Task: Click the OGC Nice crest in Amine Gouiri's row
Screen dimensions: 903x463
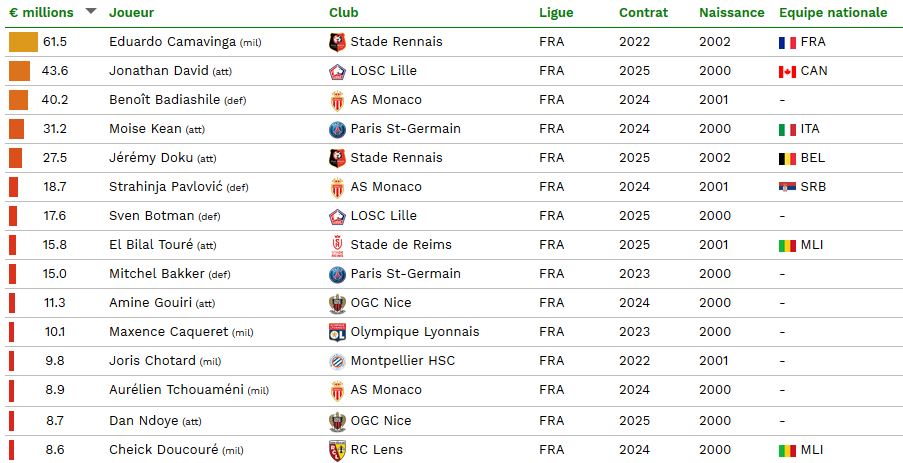Action: point(337,303)
